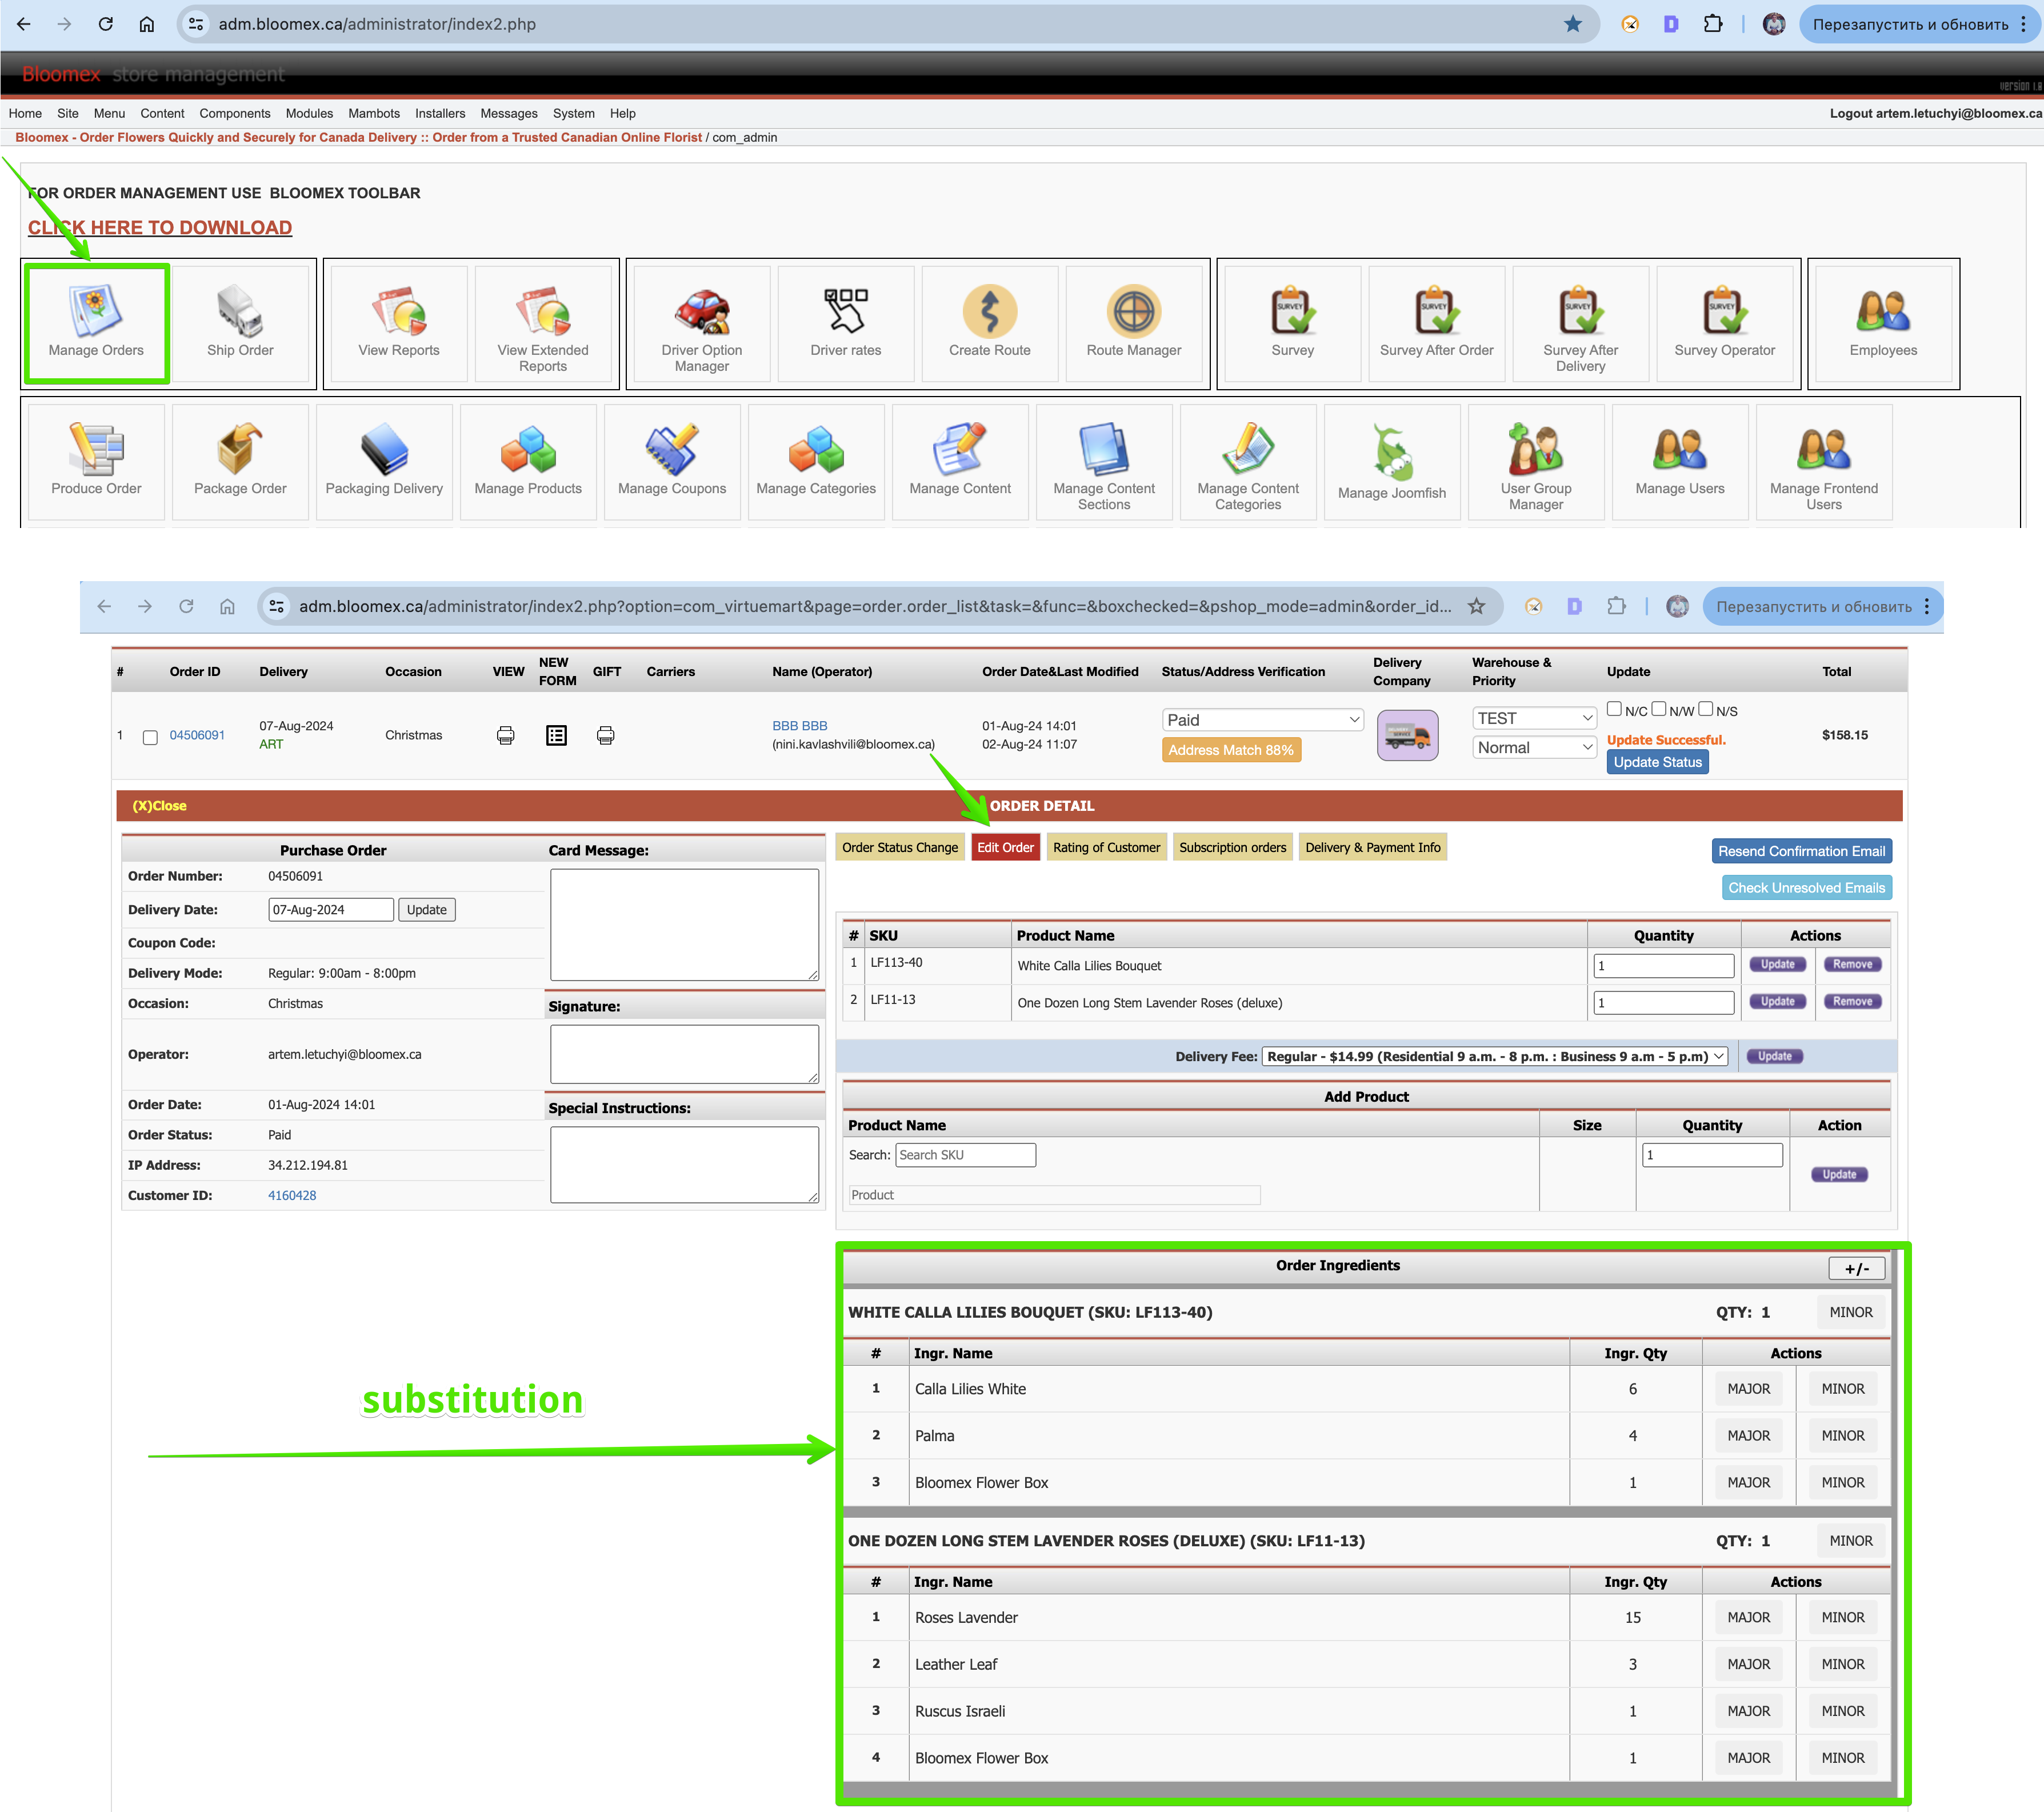
Task: Click the Update Status button
Action: [x=1657, y=762]
